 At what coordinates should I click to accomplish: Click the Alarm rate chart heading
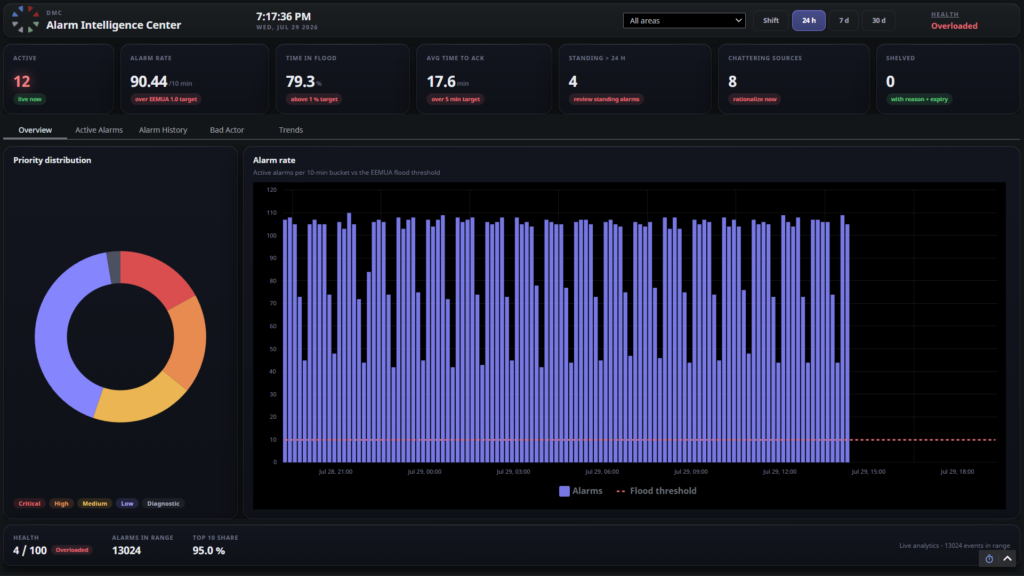coord(274,160)
